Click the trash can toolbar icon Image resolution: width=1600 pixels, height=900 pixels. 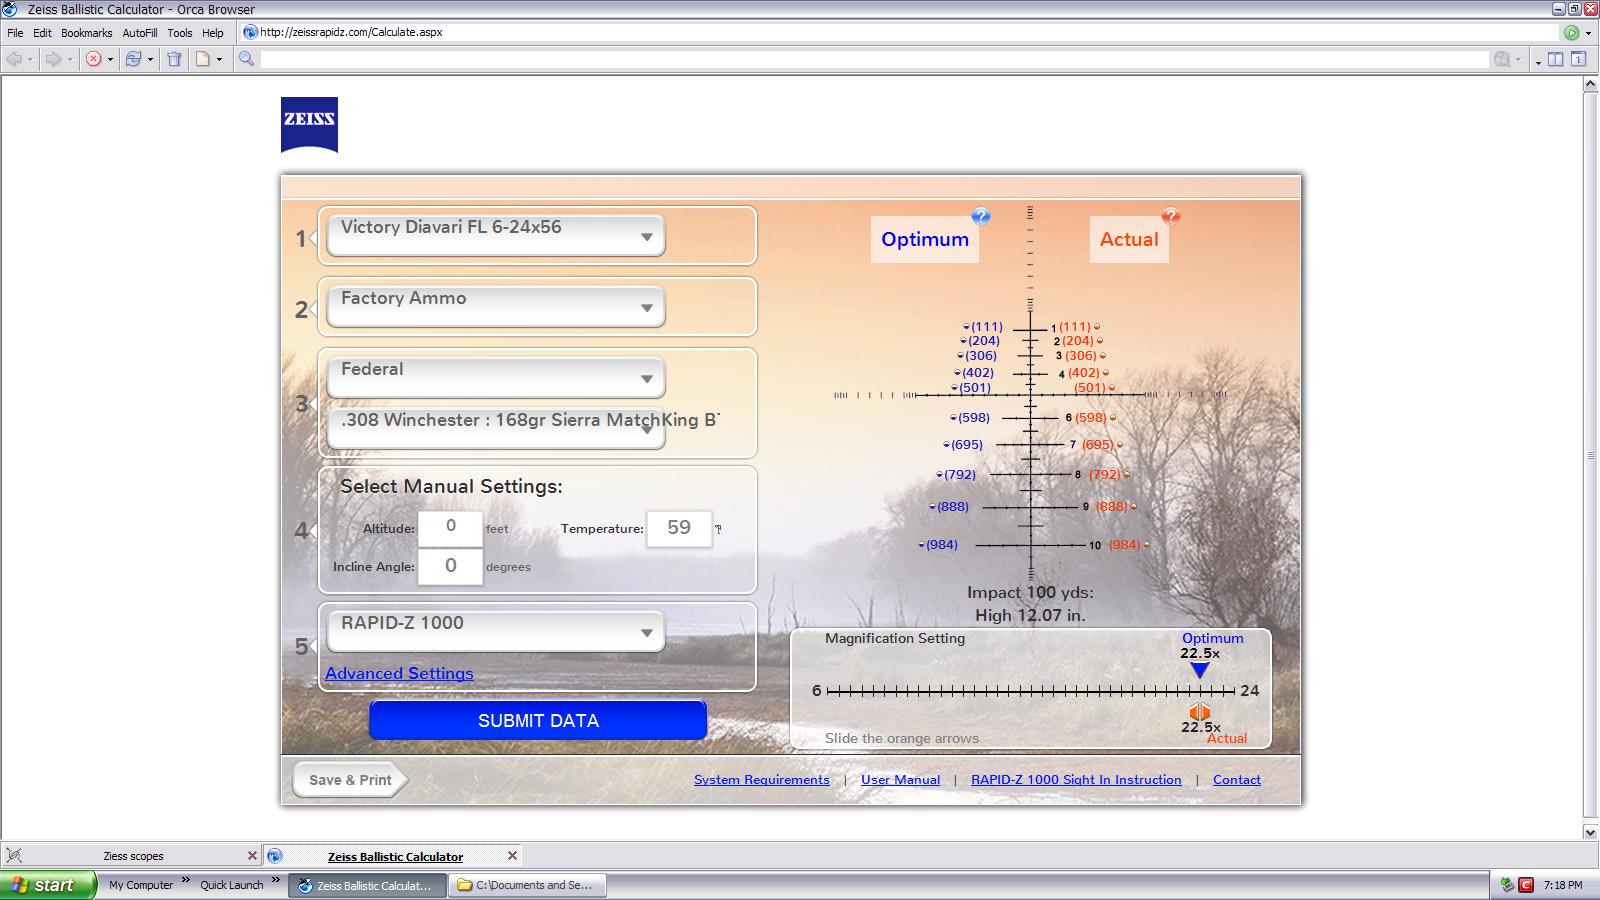[x=174, y=59]
